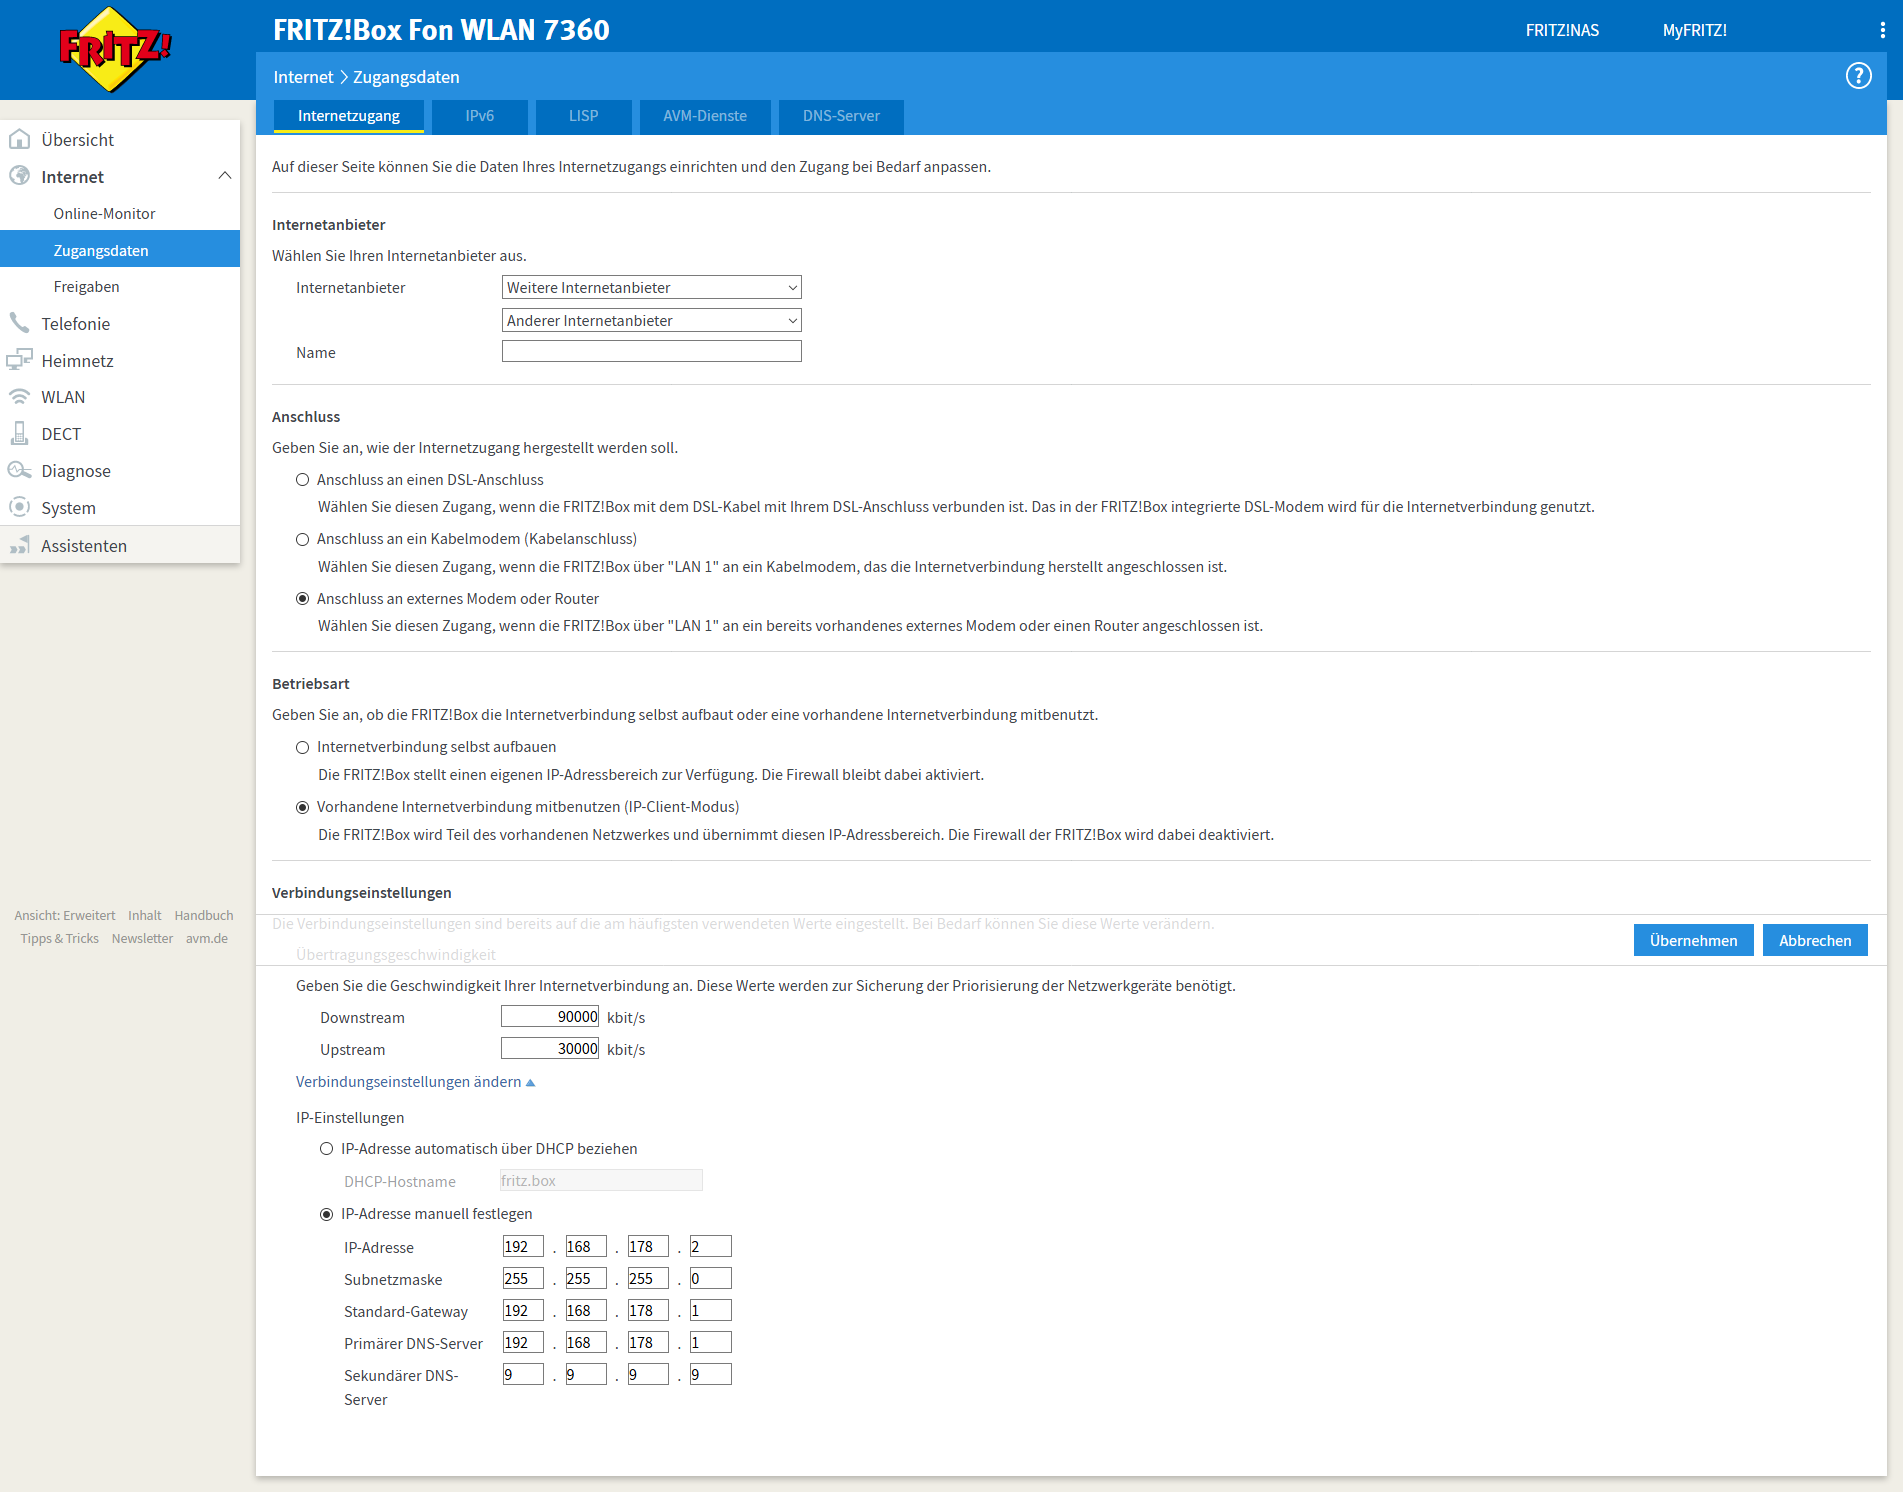Open the MyFRITZ! link

[x=1694, y=30]
